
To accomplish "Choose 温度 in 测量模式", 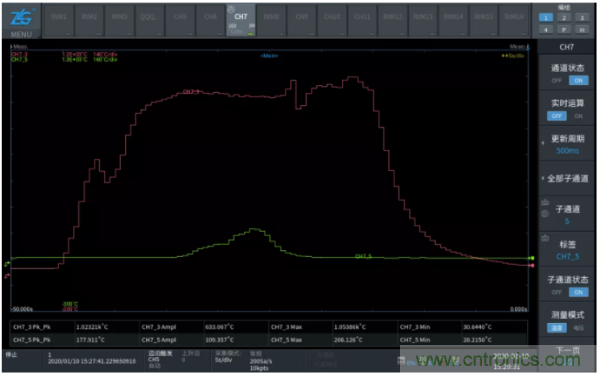I will (x=556, y=328).
